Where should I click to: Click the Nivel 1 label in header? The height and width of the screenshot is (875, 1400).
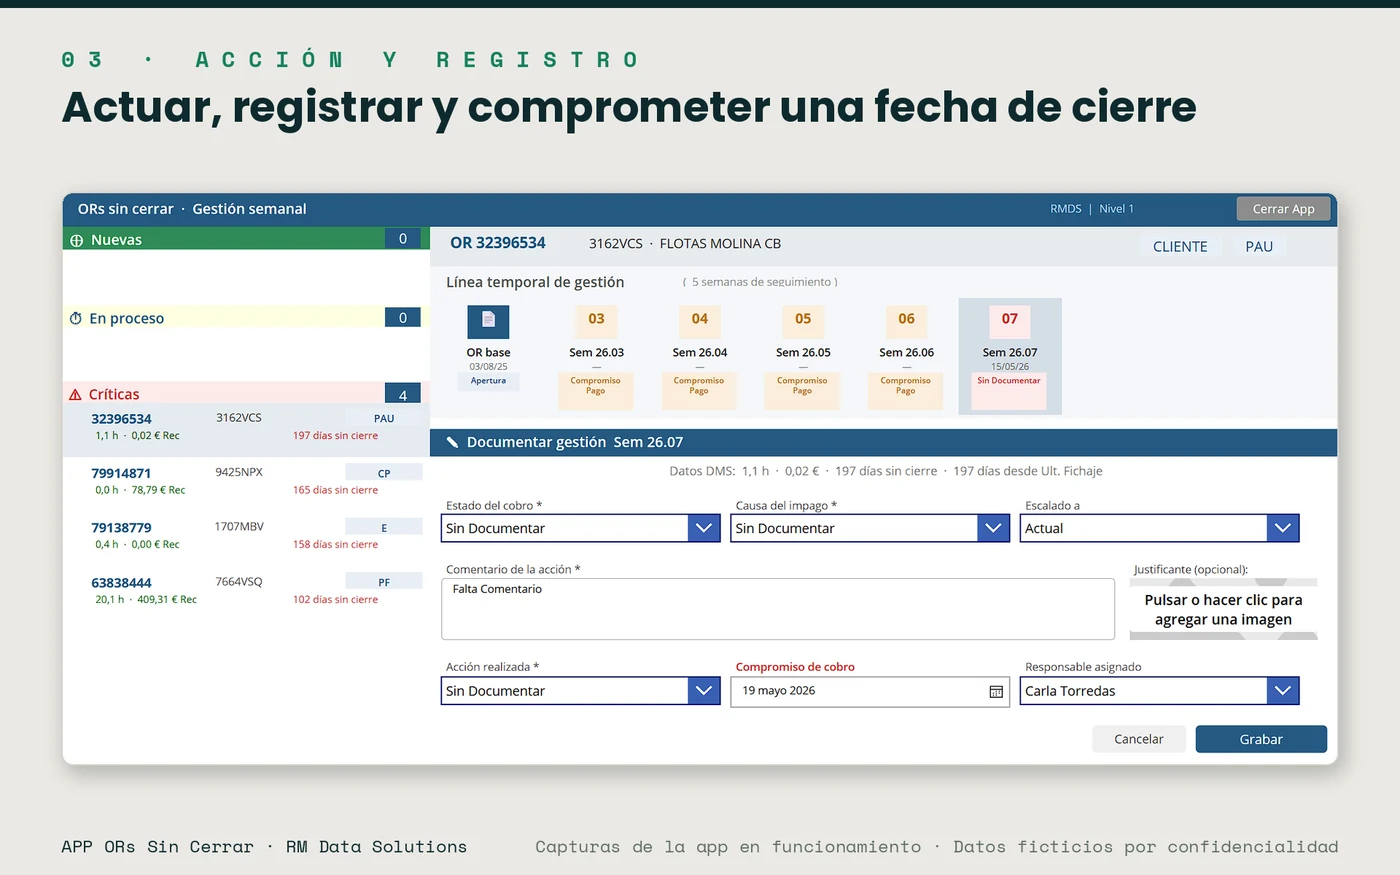(1117, 209)
